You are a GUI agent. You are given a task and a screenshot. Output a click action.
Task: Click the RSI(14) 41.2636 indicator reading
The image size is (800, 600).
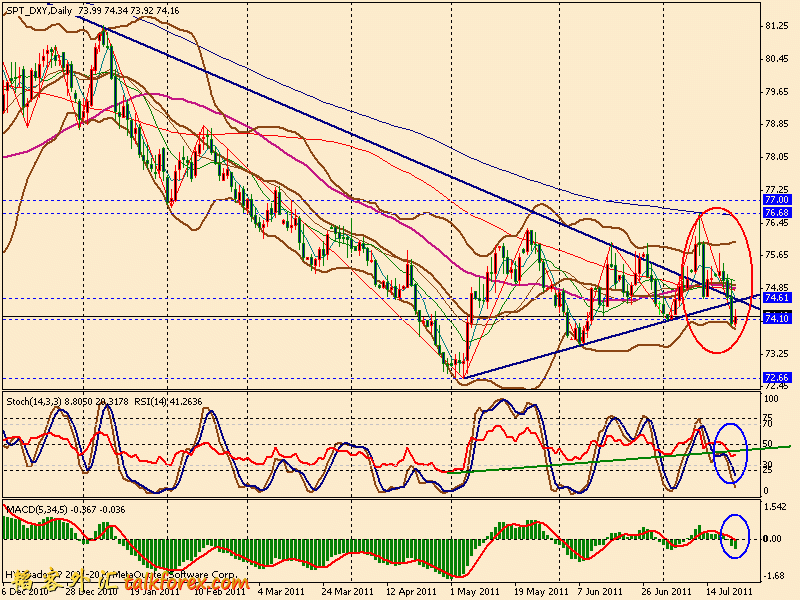coord(168,402)
